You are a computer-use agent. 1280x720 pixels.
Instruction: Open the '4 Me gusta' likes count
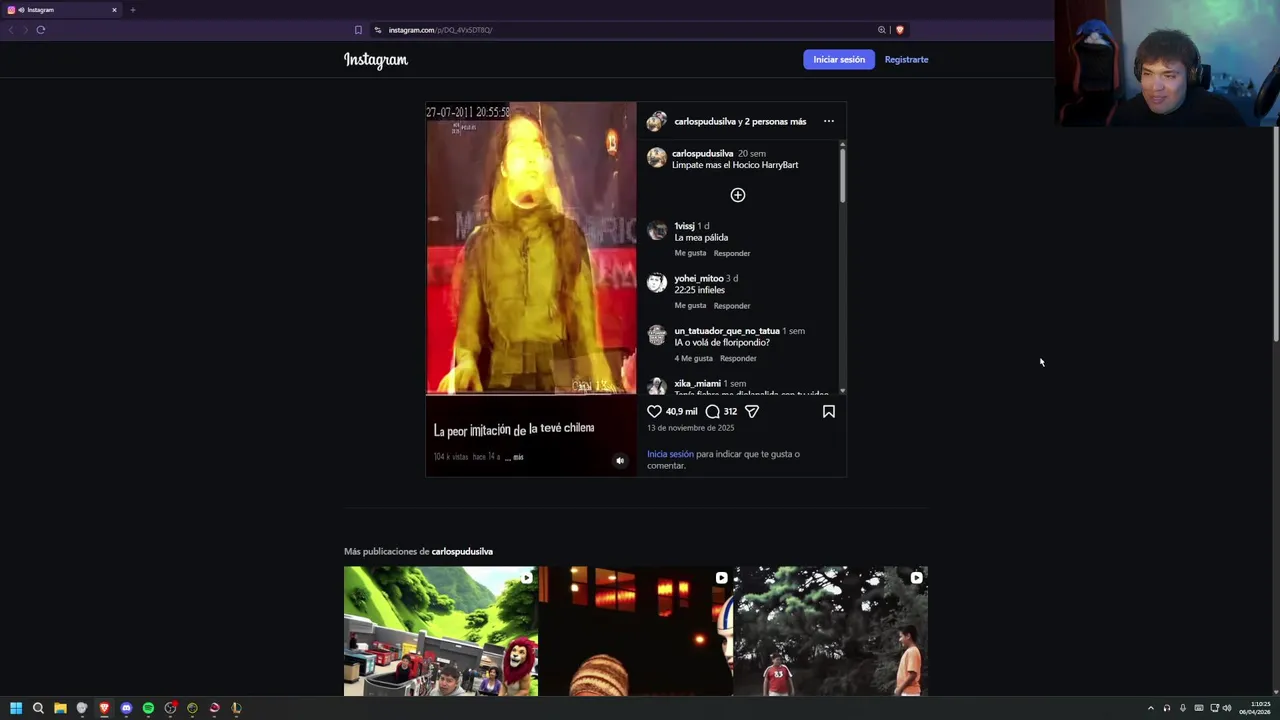[693, 358]
